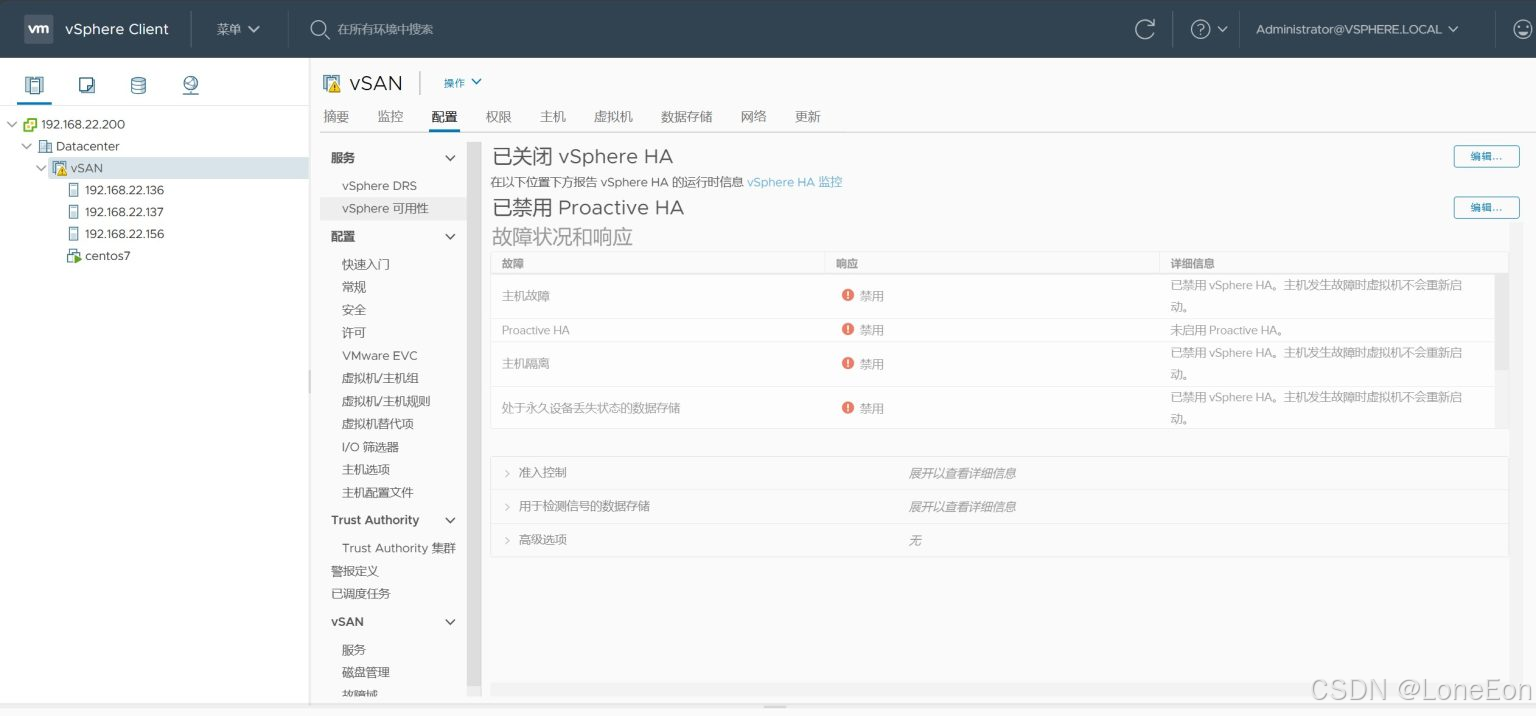Click the search magnifier icon
This screenshot has width=1536, height=716.
coord(319,29)
